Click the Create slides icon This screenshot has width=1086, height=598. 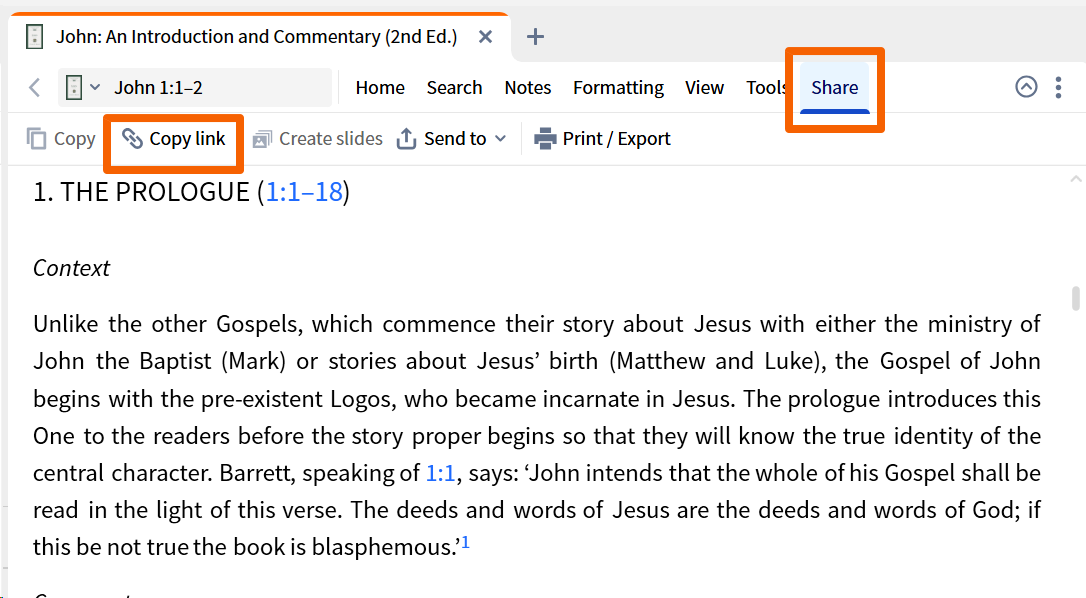pyautogui.click(x=262, y=139)
